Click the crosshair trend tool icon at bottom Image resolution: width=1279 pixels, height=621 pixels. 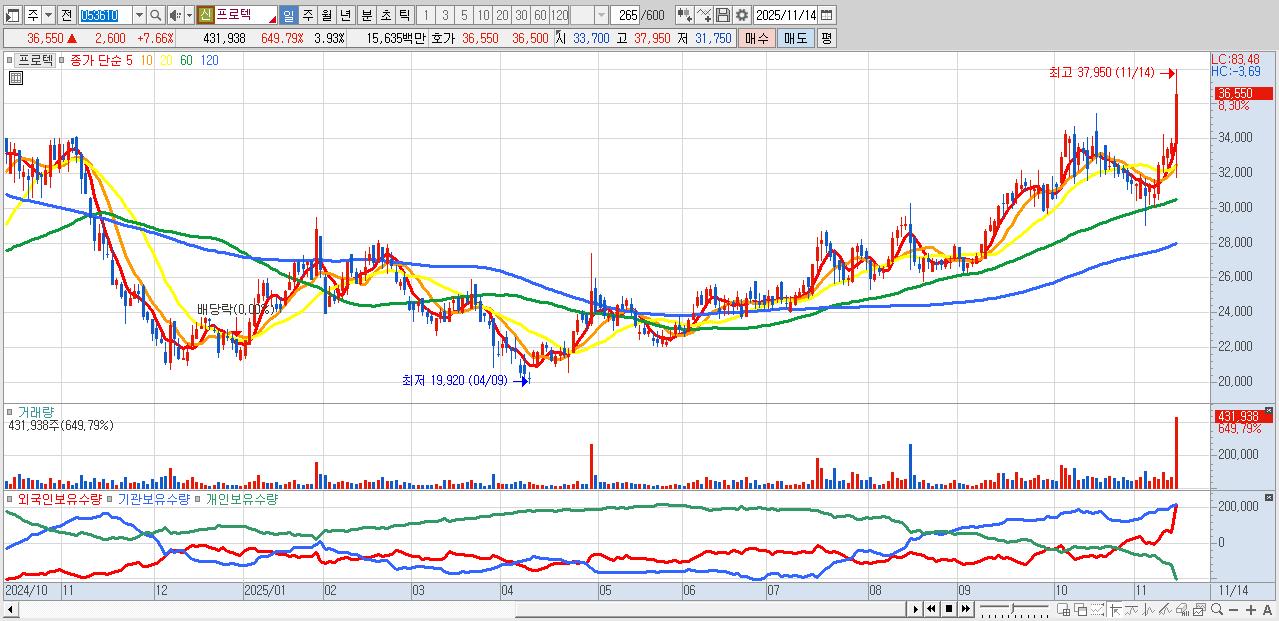pos(1115,609)
